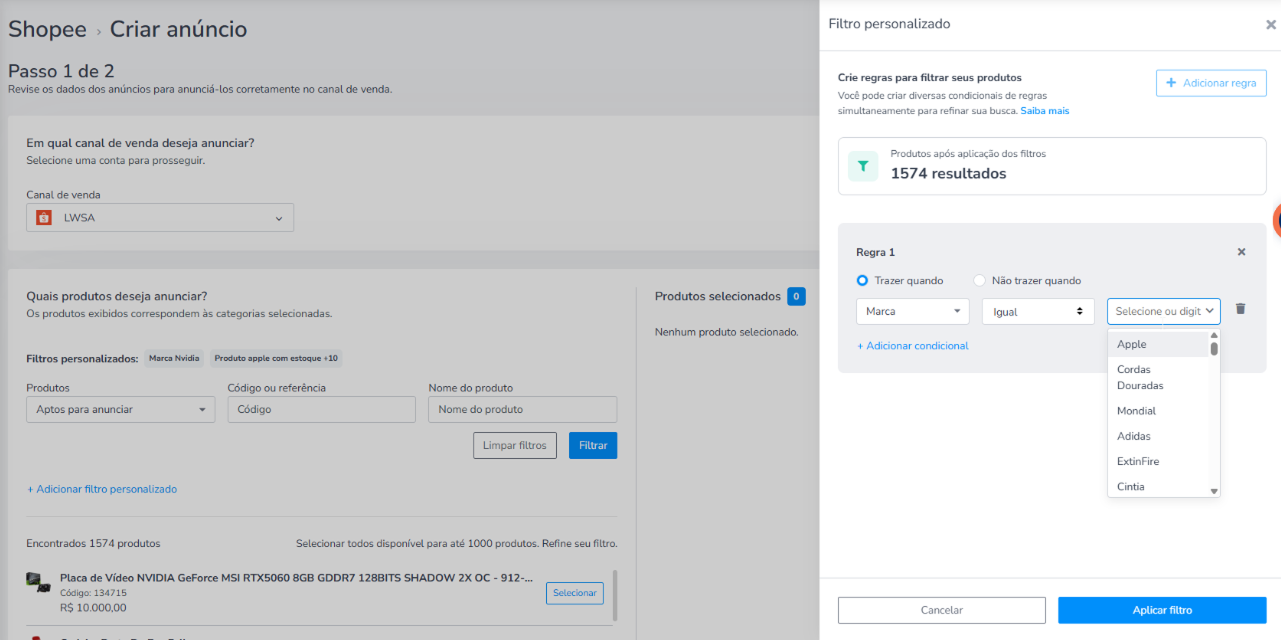Remove Regra 1 with its X icon
1281x640 pixels.
tap(1241, 252)
